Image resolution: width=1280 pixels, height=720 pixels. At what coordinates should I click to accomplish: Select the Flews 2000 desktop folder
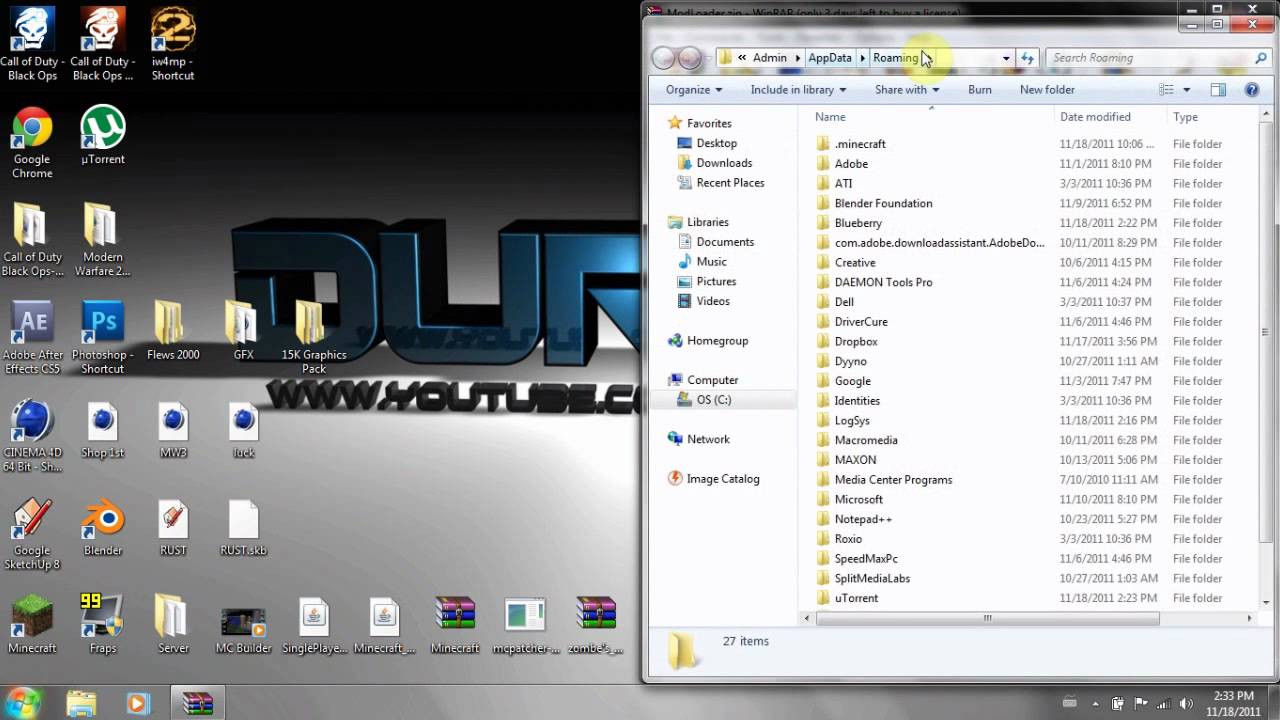(x=173, y=332)
